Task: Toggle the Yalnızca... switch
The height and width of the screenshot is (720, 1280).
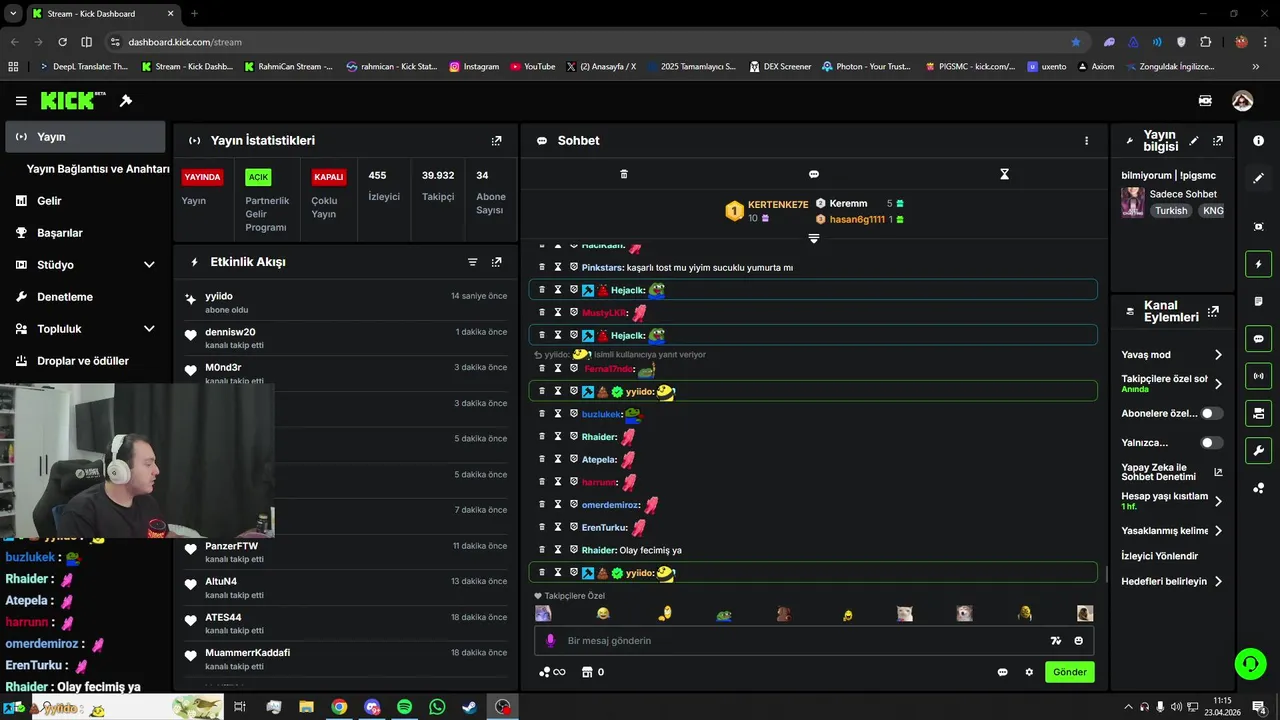Action: point(1211,442)
